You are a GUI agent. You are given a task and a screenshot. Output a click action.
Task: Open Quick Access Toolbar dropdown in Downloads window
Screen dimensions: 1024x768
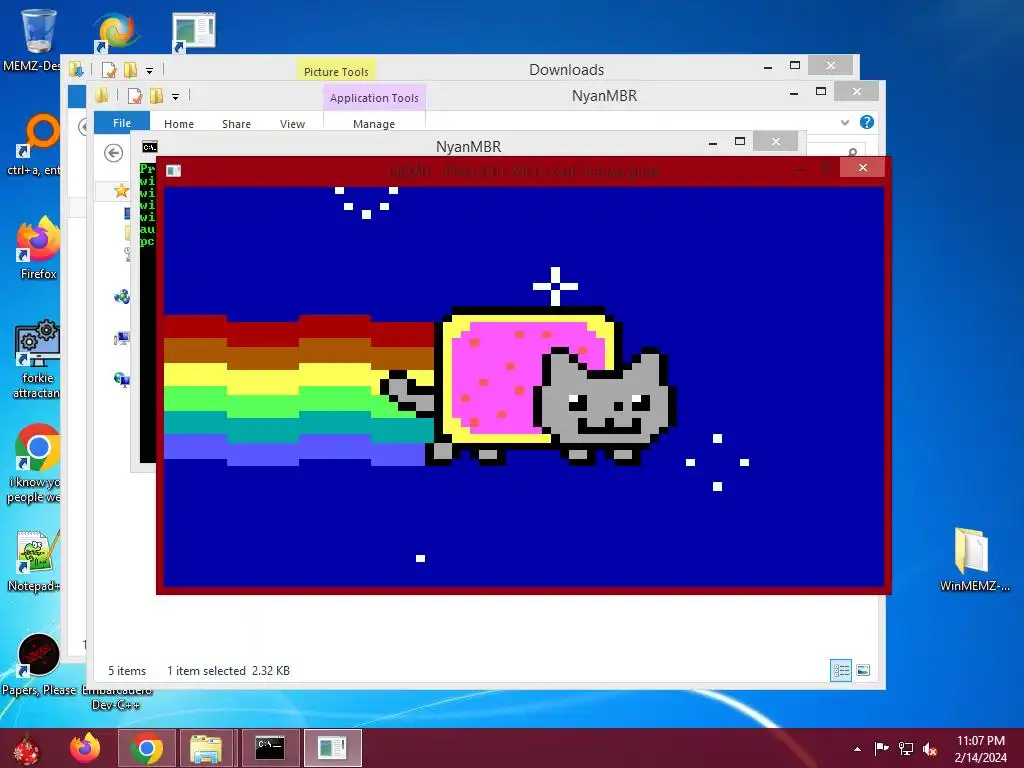pyautogui.click(x=149, y=71)
